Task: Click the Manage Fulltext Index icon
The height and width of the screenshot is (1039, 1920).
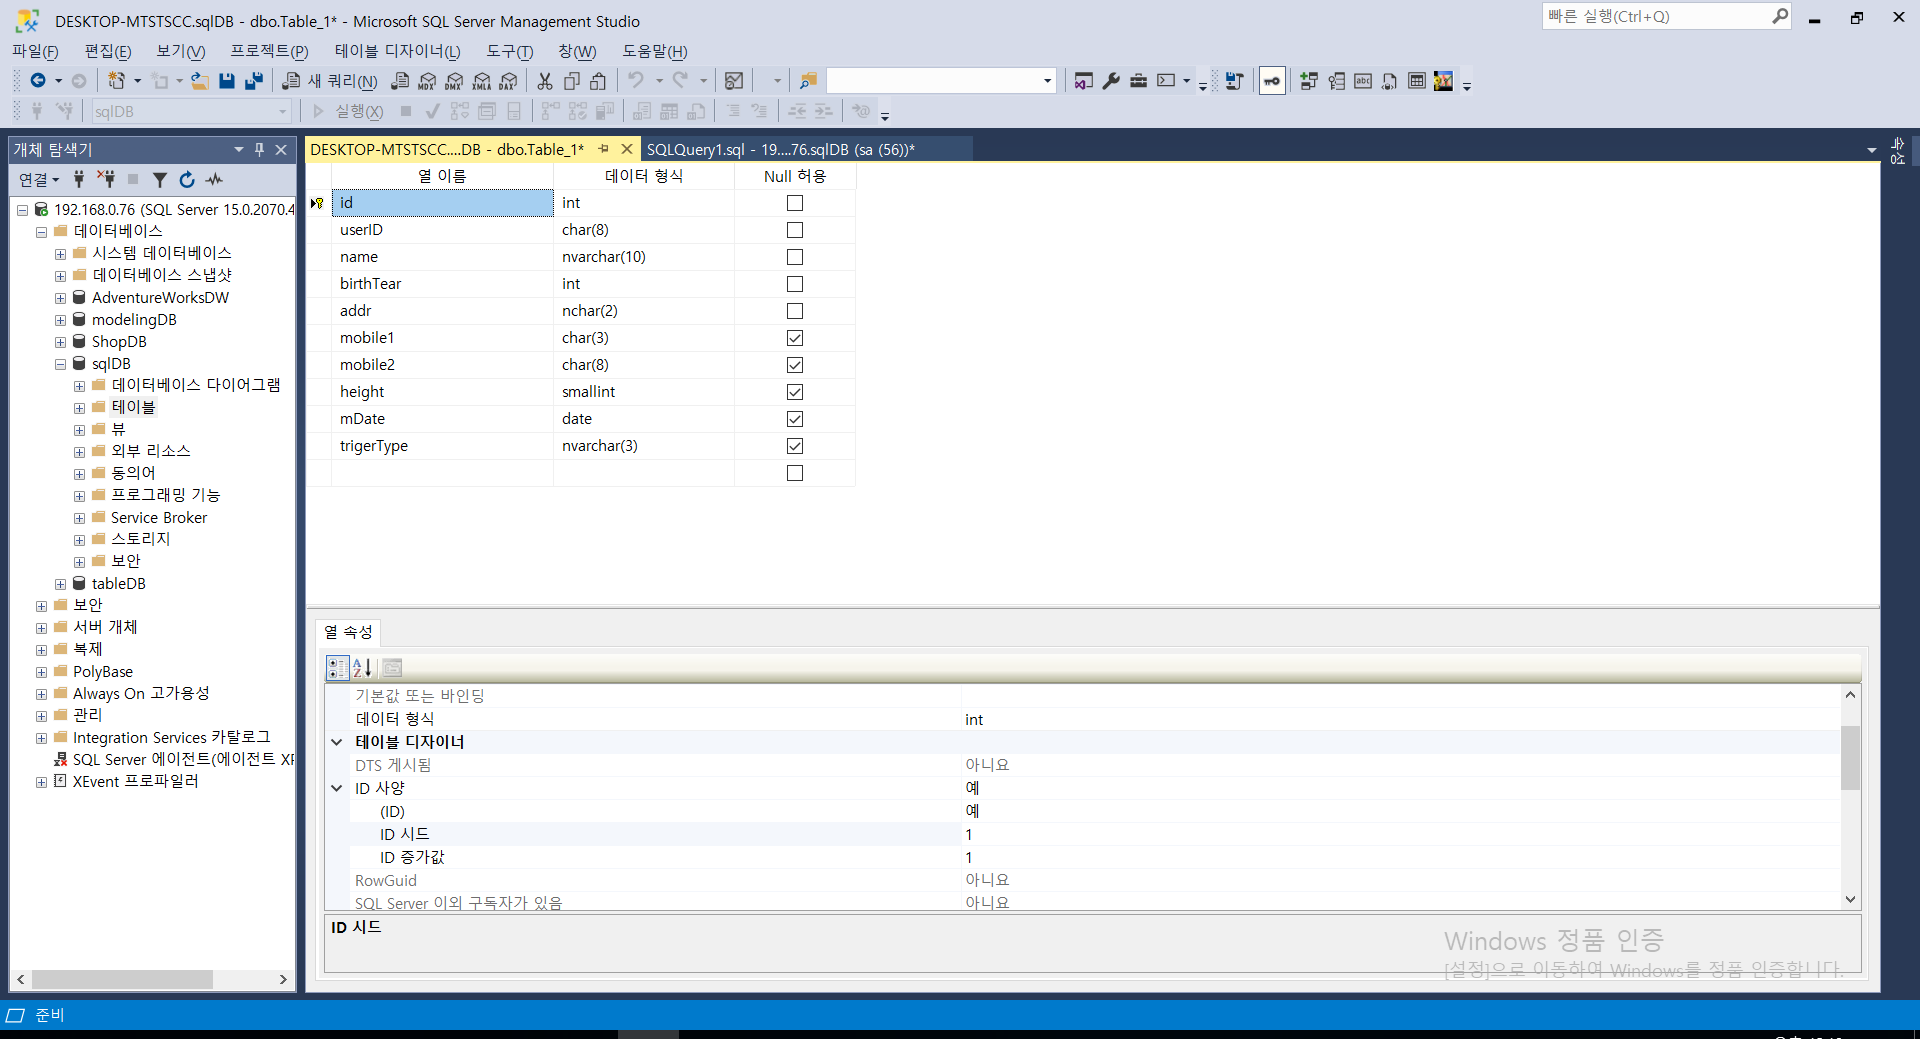Action: click(1363, 81)
